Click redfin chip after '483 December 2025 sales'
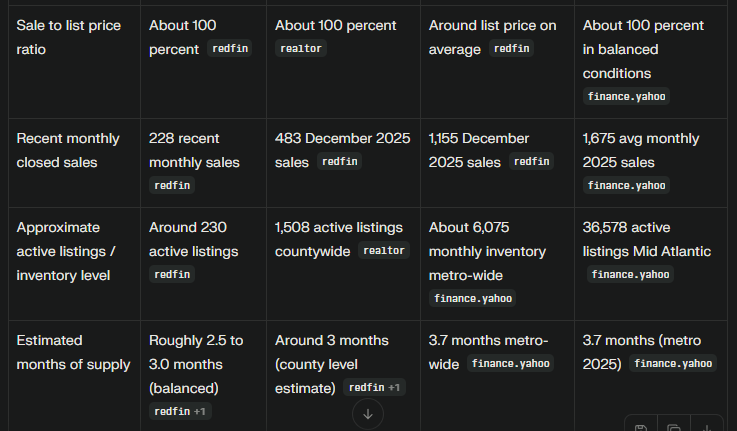 tap(340, 161)
